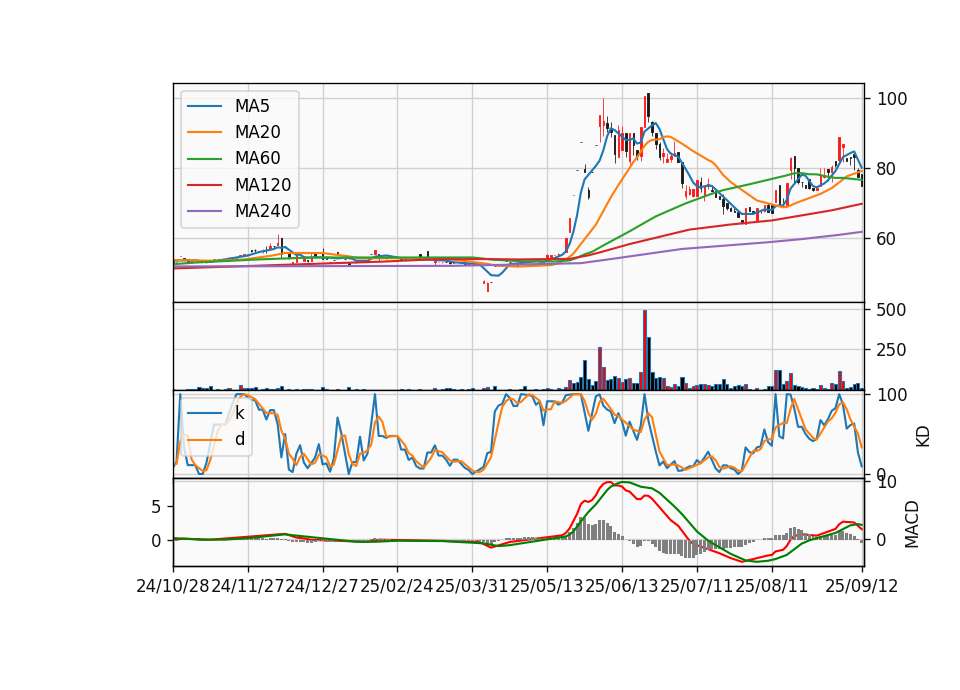Click the 25/06/13 date label
This screenshot has height=690, width=960.
point(621,586)
